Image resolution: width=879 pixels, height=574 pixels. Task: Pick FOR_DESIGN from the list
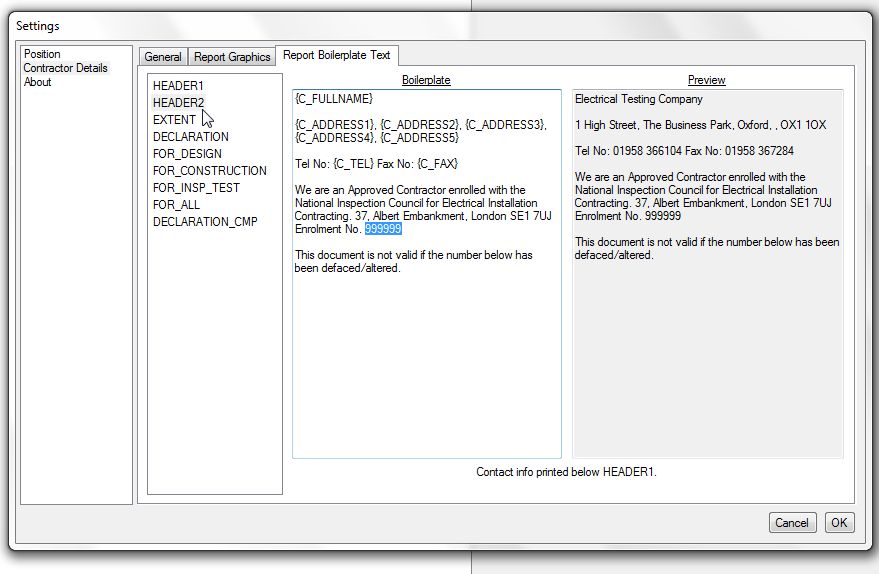point(187,154)
